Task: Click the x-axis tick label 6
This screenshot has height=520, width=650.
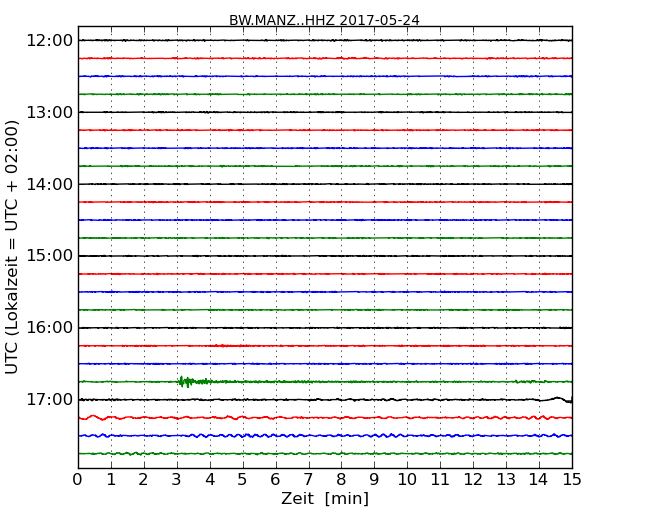Action: coord(275,479)
